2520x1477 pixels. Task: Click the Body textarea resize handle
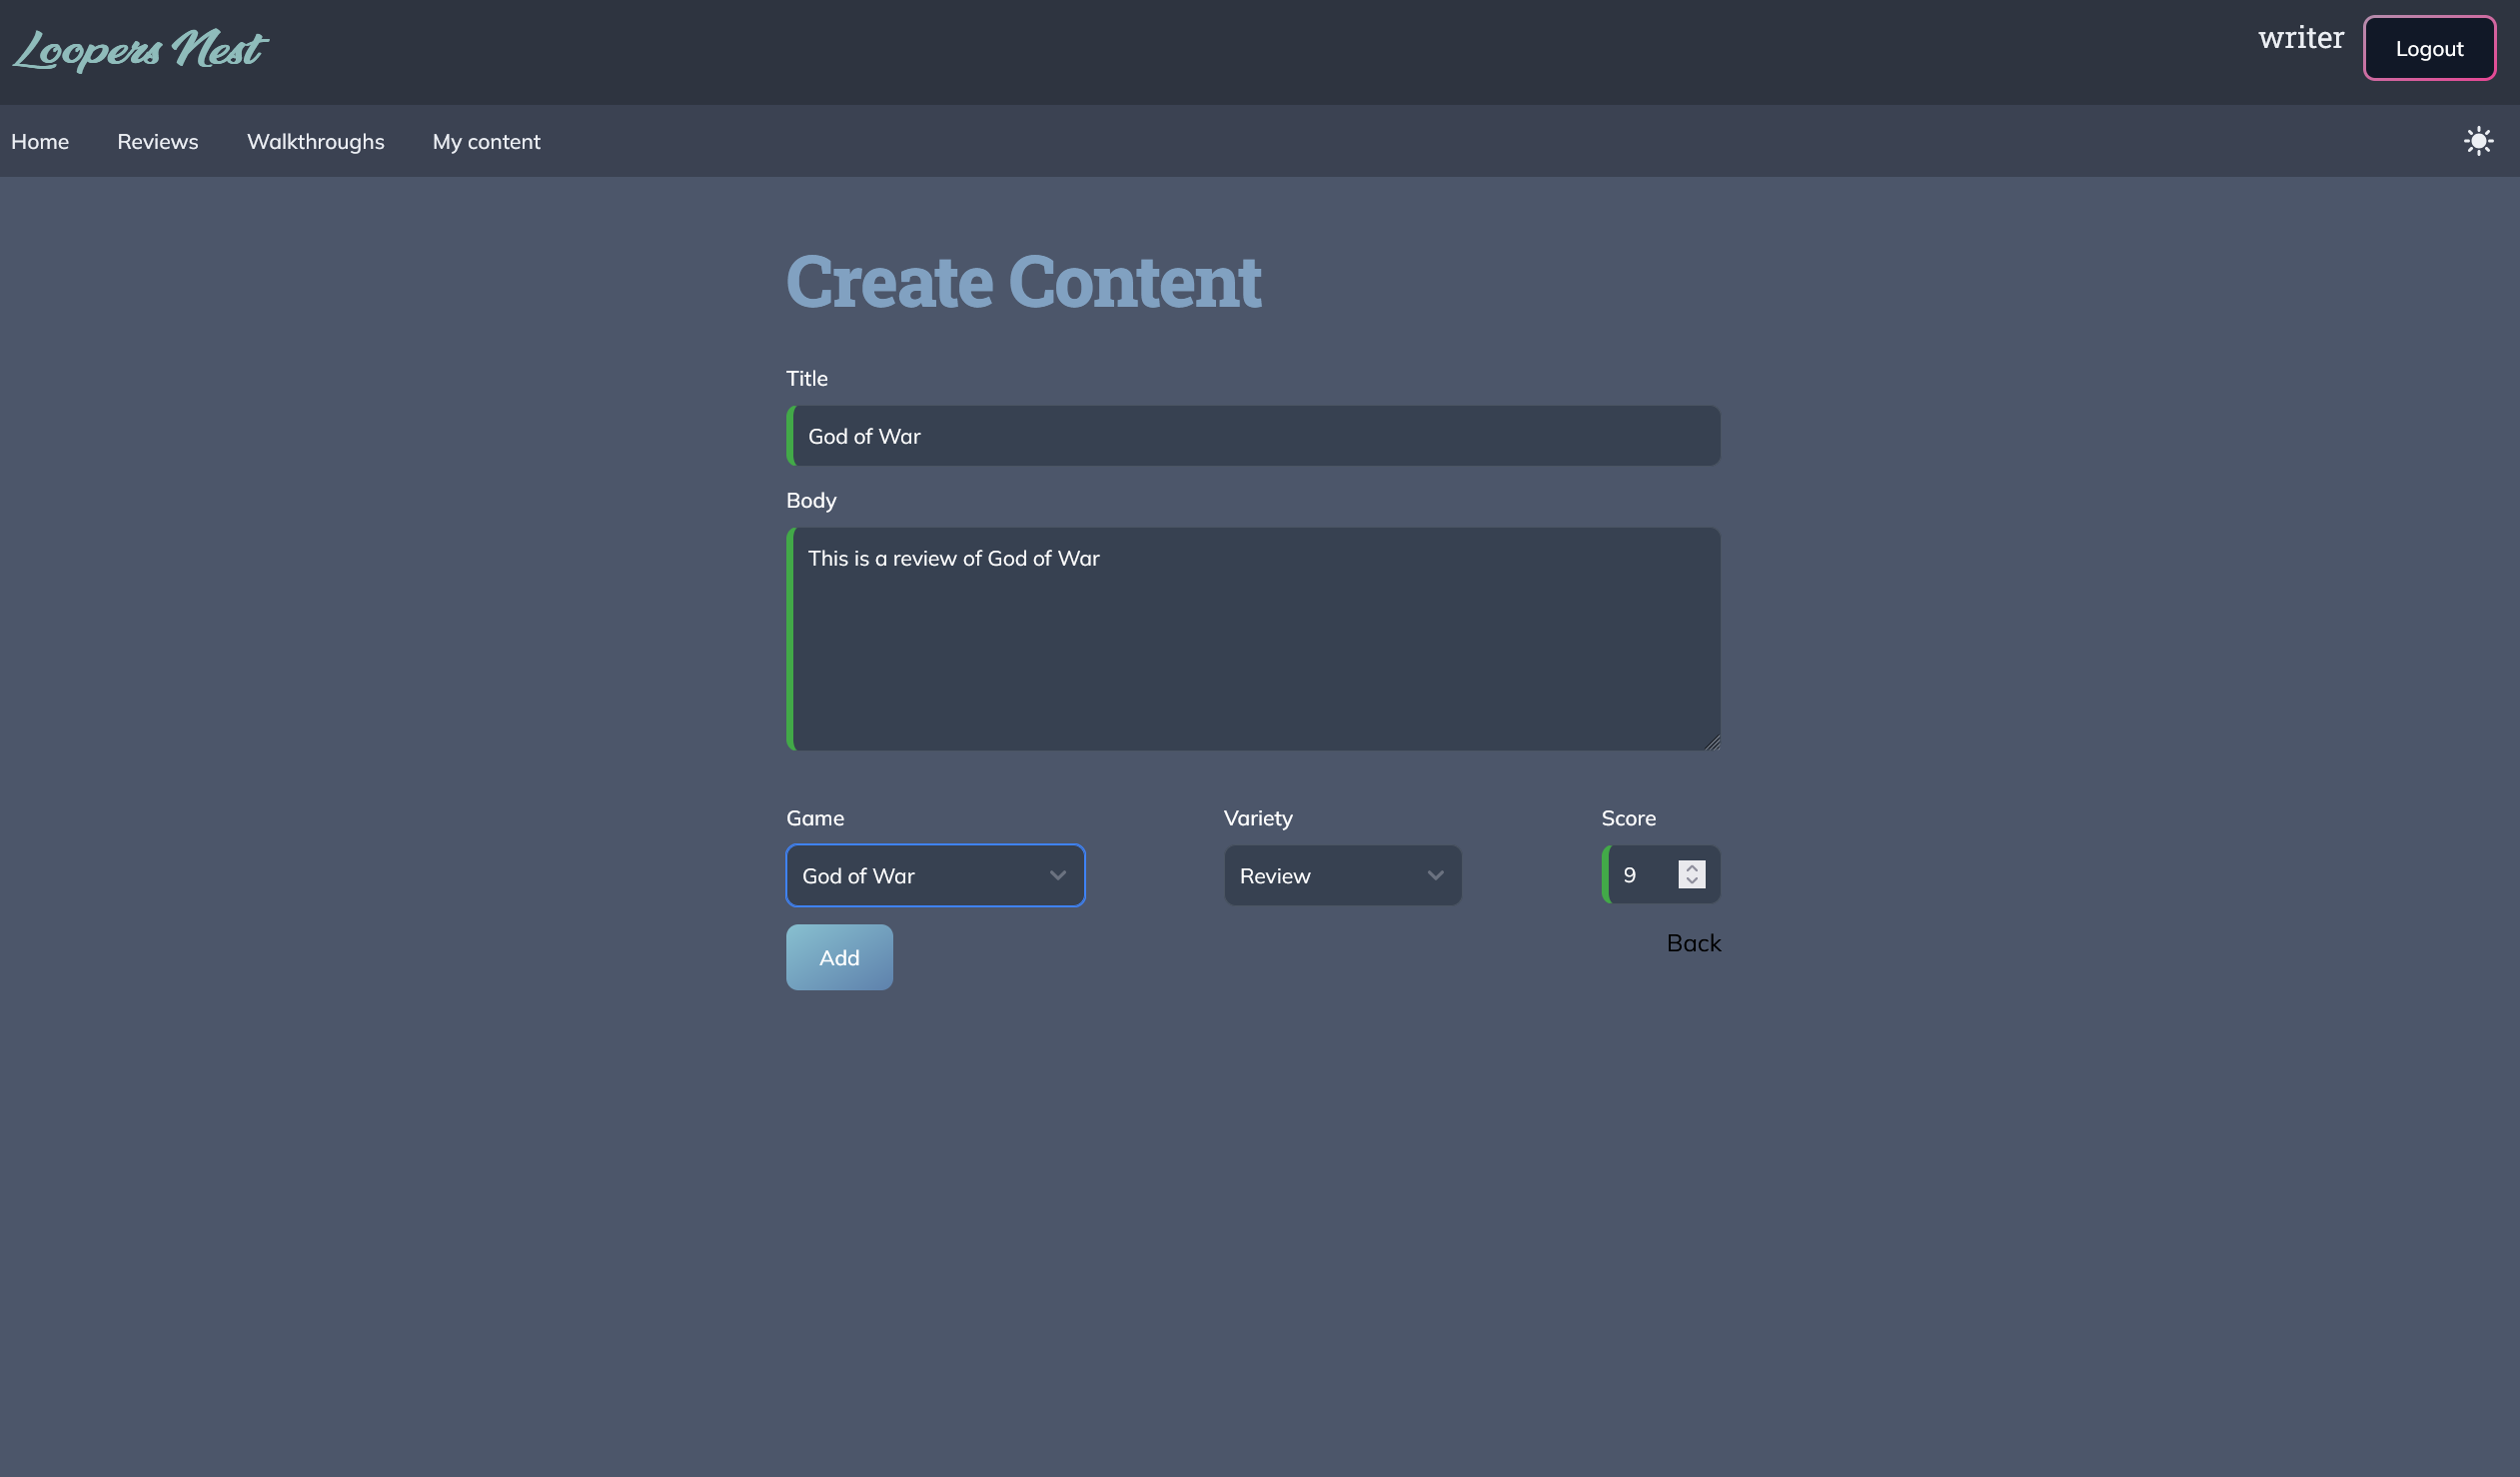[x=1712, y=742]
